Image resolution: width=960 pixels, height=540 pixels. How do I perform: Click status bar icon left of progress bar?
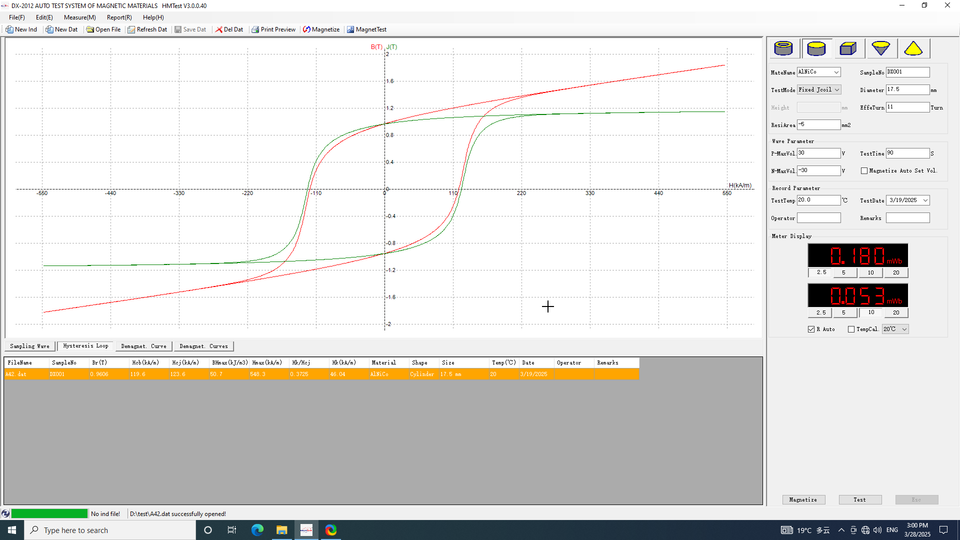coord(6,514)
